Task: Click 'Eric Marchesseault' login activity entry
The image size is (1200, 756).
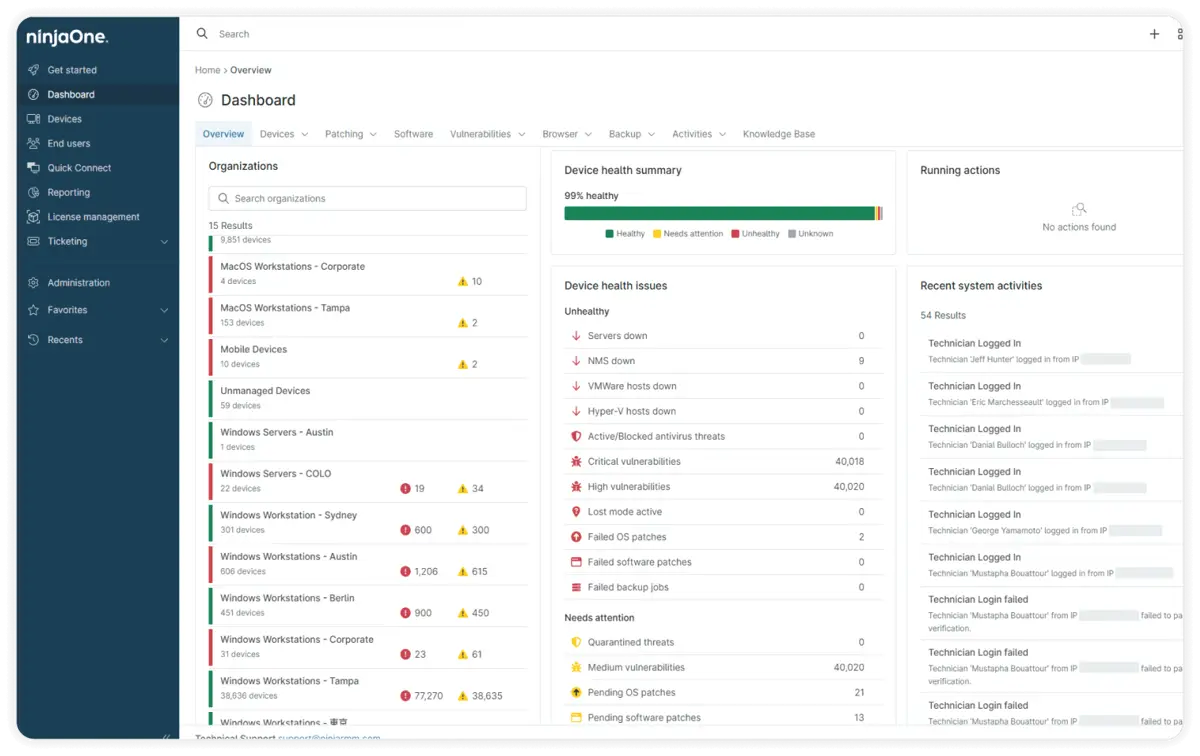Action: click(1050, 394)
